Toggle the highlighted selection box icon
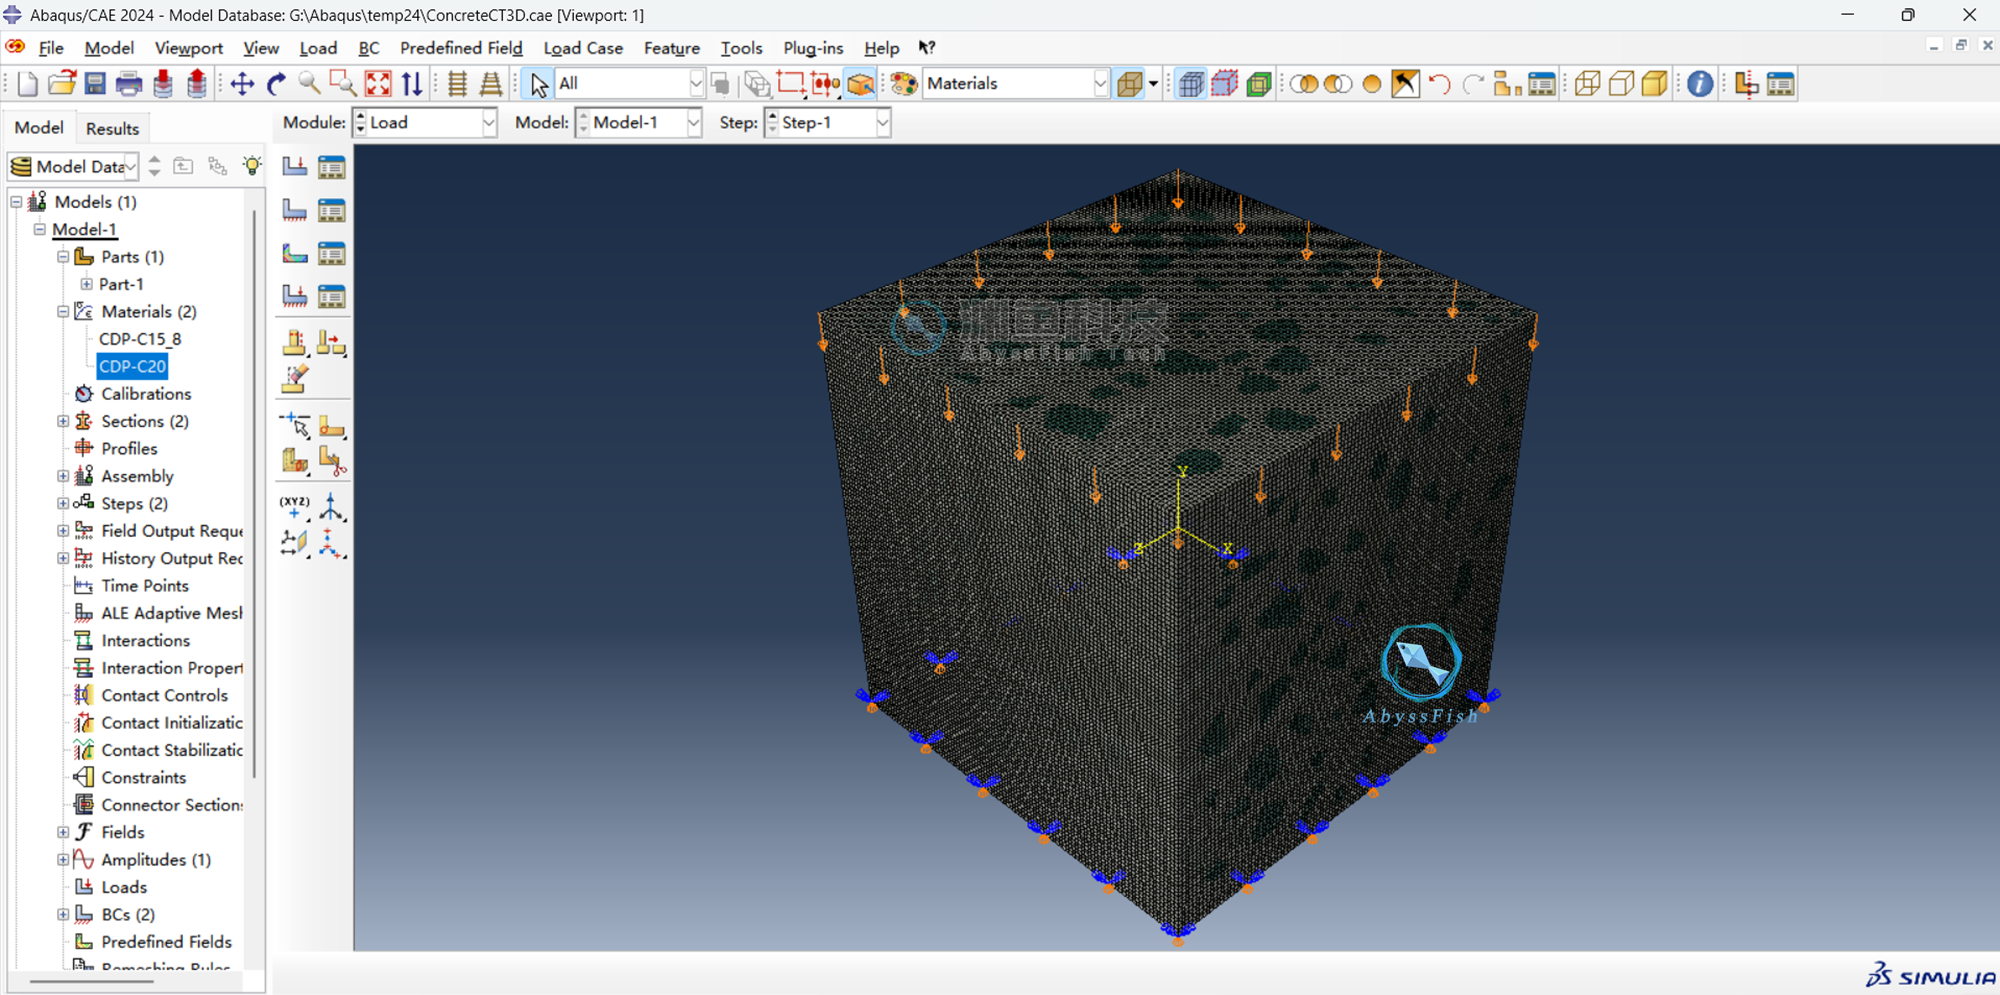Viewport: 2000px width, 995px height. 860,84
